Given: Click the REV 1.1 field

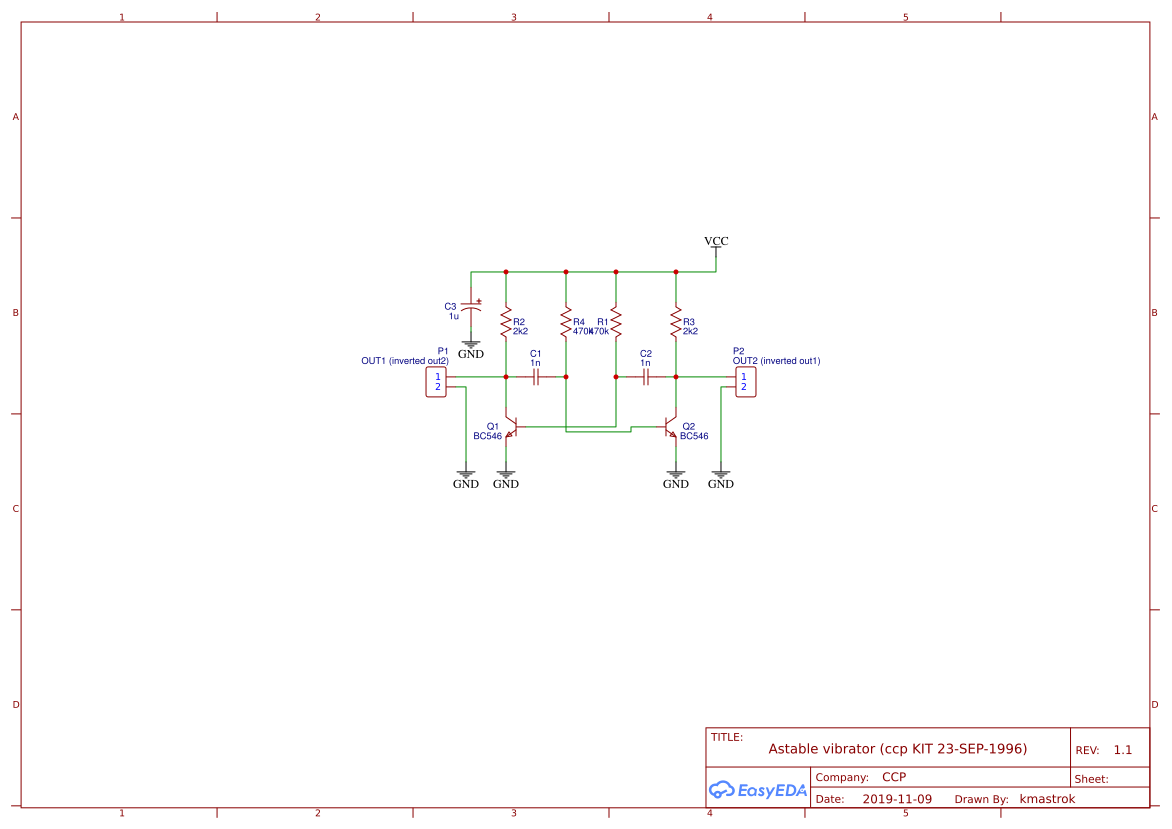Looking at the screenshot, I should tap(1106, 748).
